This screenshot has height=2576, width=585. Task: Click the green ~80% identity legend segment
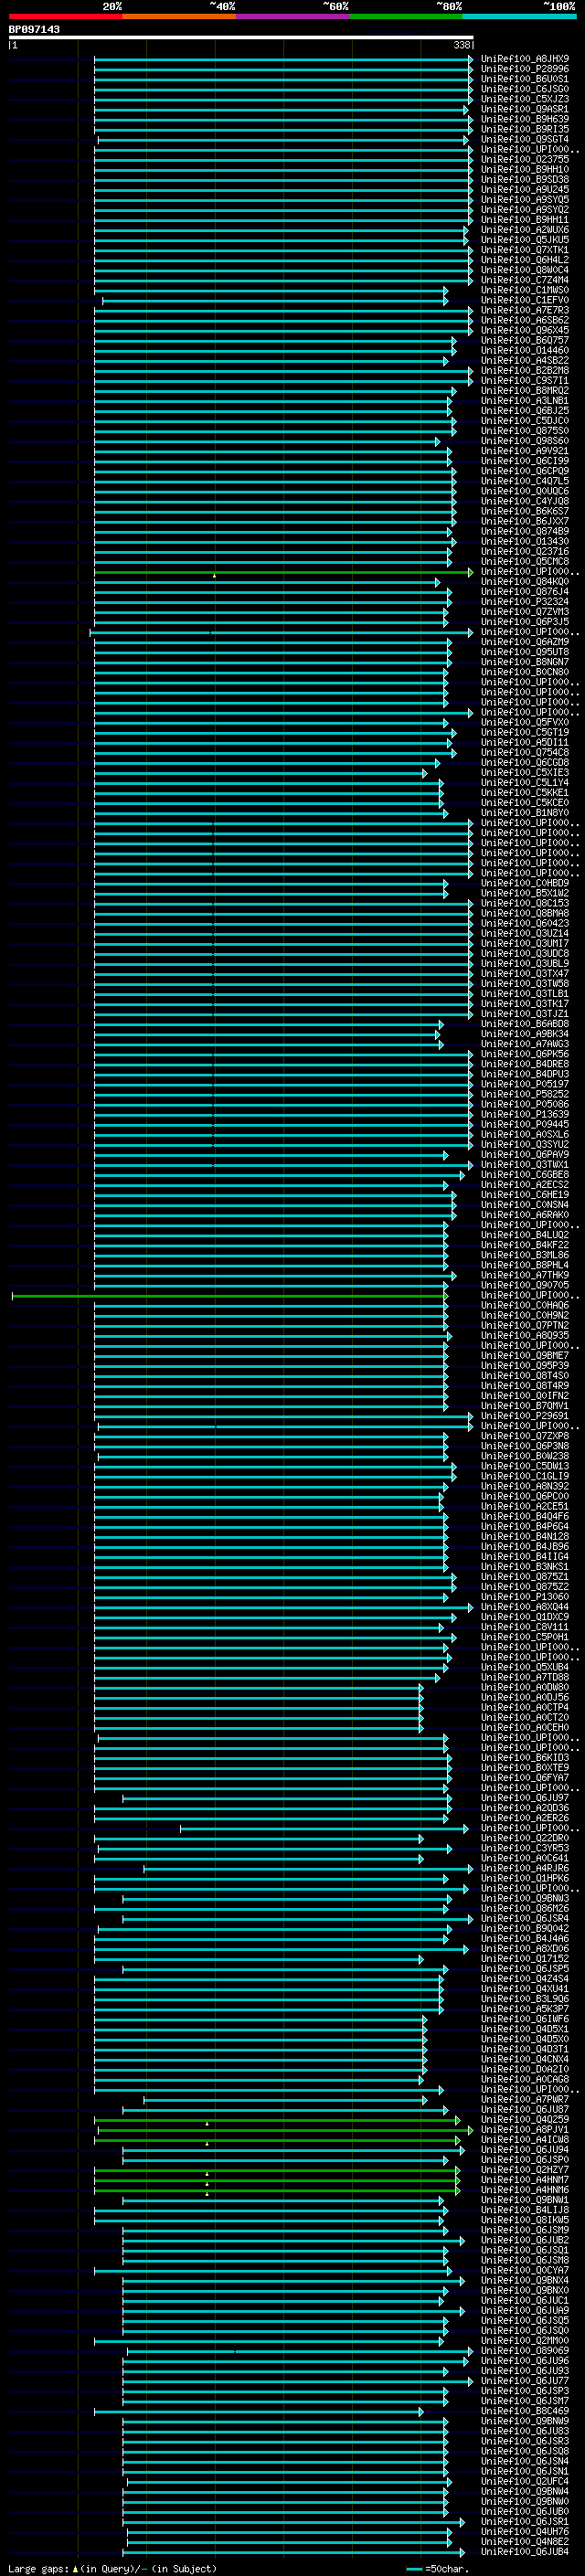click(406, 16)
